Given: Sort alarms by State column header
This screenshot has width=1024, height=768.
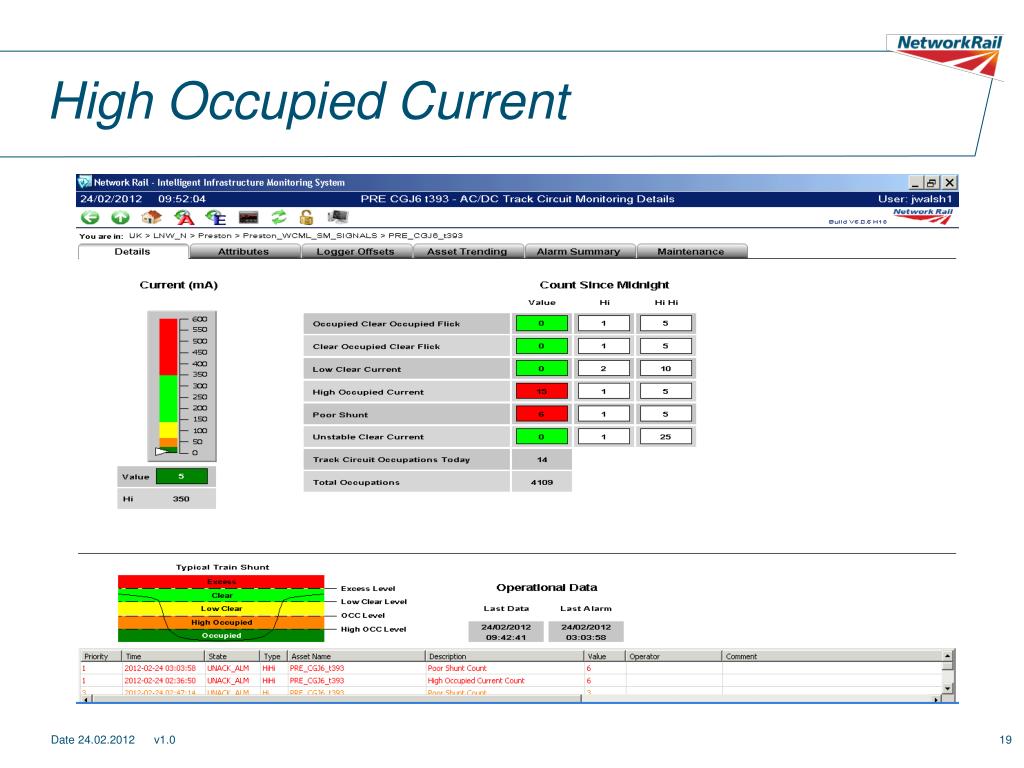Looking at the screenshot, I should 232,656.
